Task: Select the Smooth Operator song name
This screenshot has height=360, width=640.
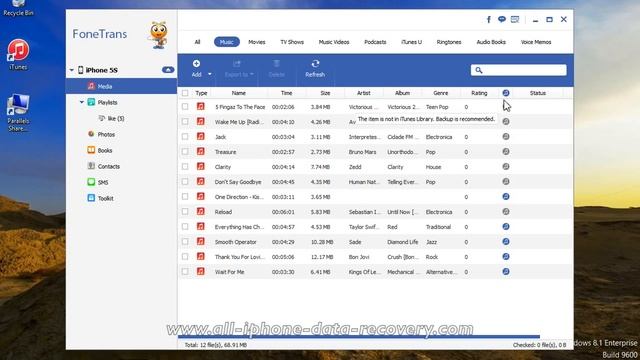Action: [236, 242]
